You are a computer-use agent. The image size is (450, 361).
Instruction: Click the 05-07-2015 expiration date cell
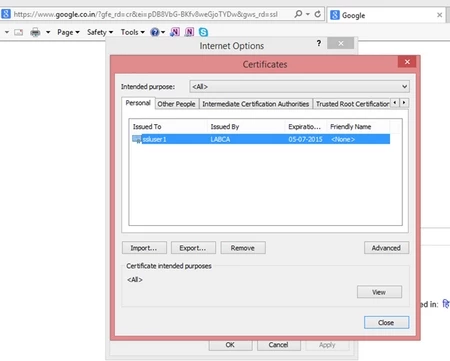305,139
